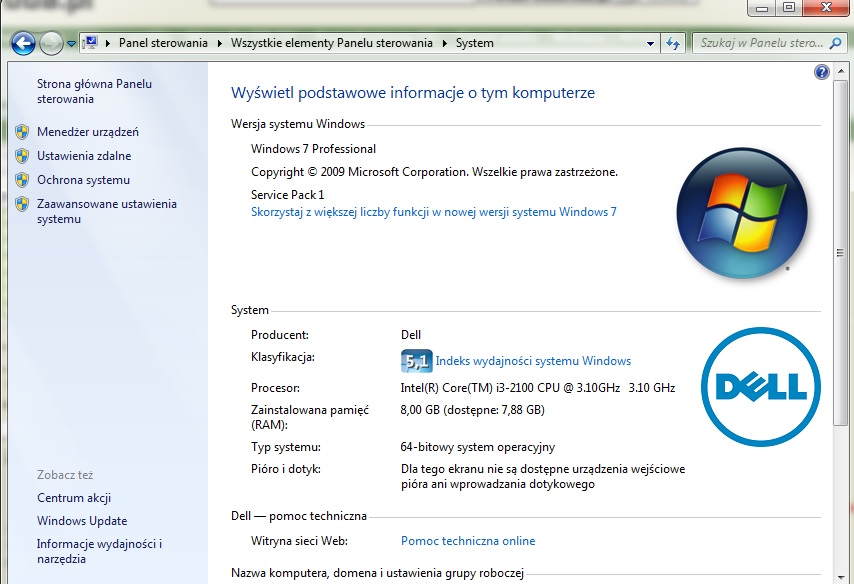Screen dimensions: 854x584
Task: Follow the Skorzystaj z większej liczby funkcji link
Action: click(434, 212)
